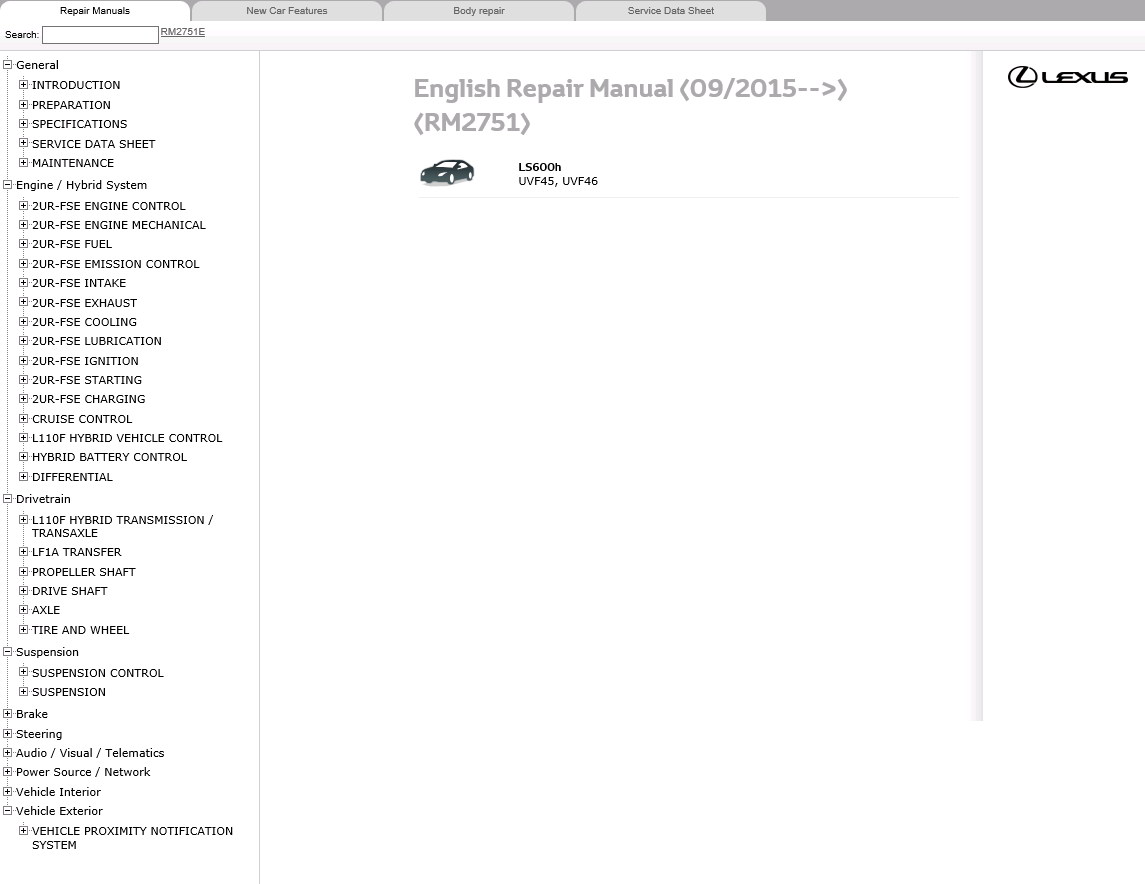1145x884 pixels.
Task: Select the Vehicle Interior label
Action: coord(58,792)
